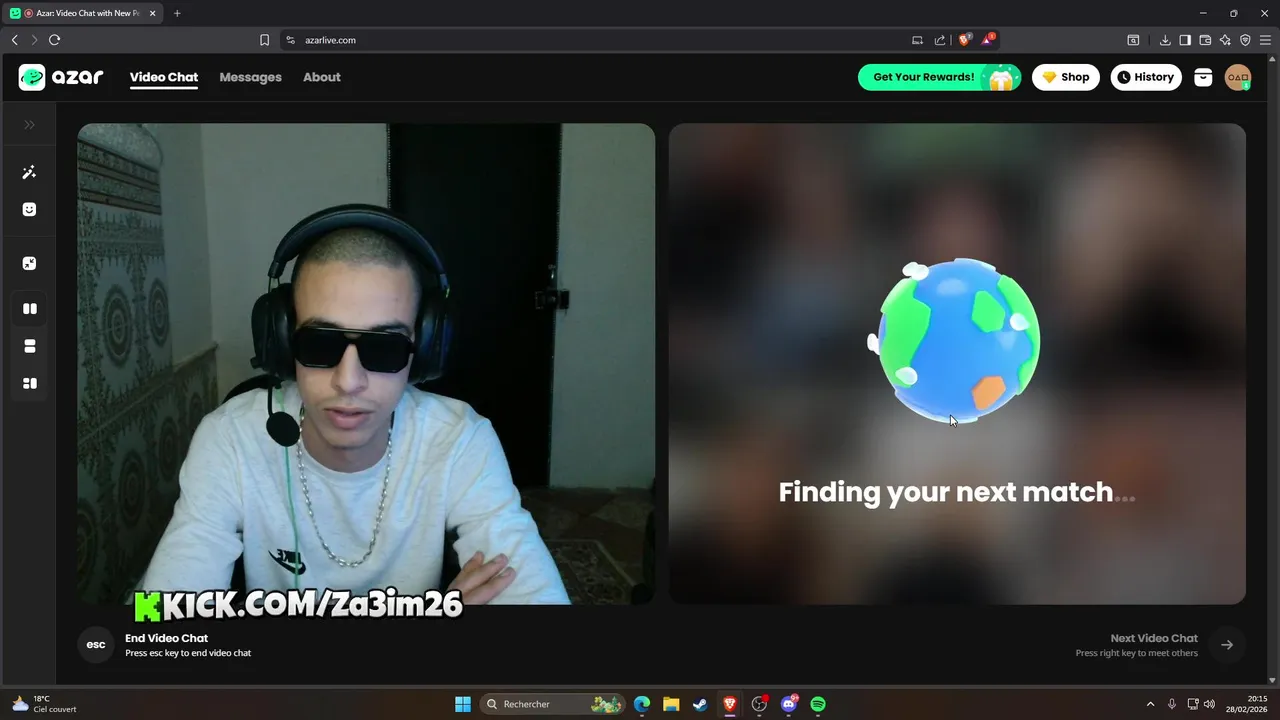
Task: Click End Video Chat label
Action: tap(166, 638)
